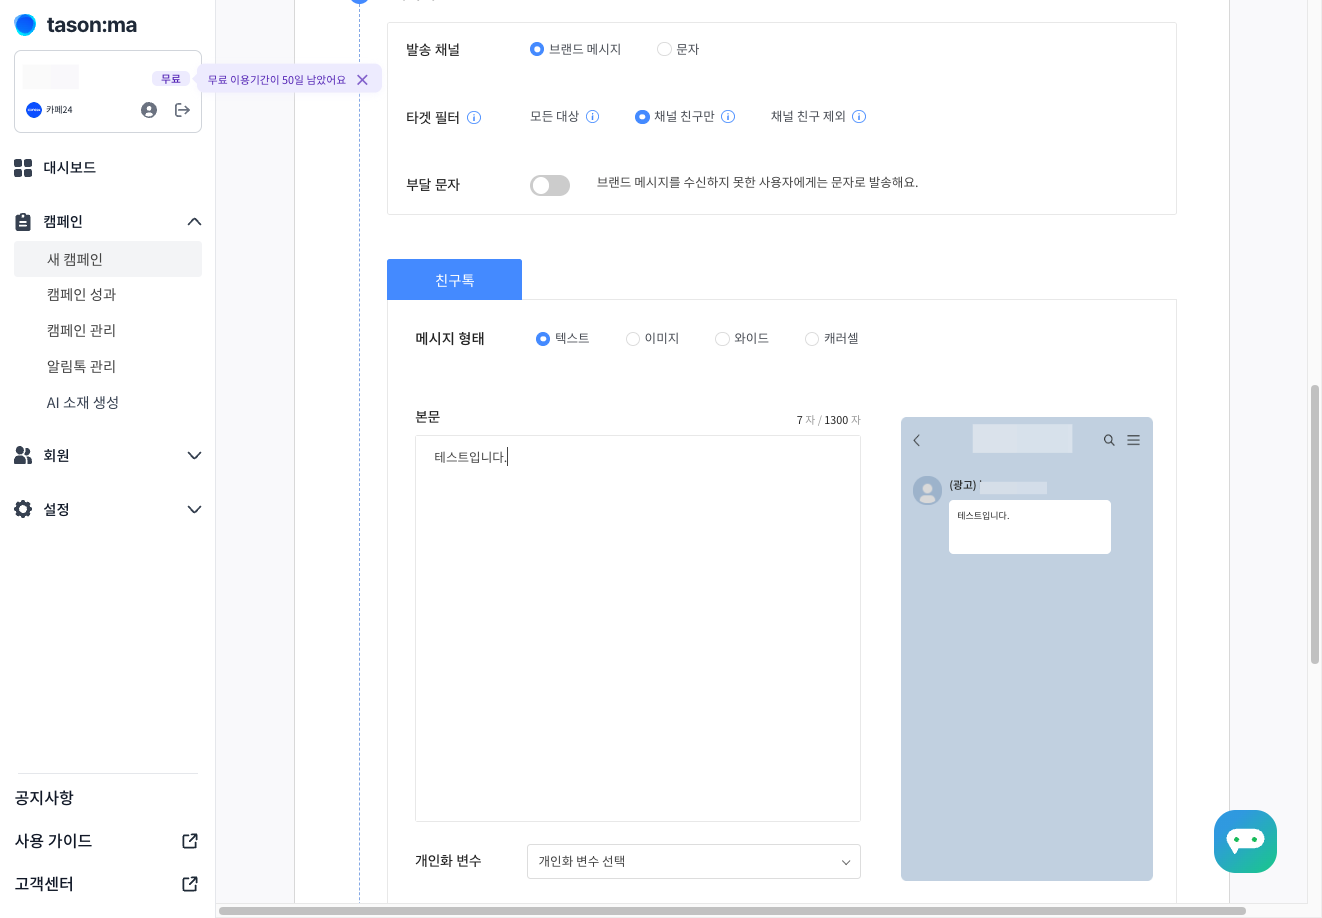Screen dimensions: 1322x918
Task: Open 사용 가이드 external link icon
Action: tap(190, 841)
